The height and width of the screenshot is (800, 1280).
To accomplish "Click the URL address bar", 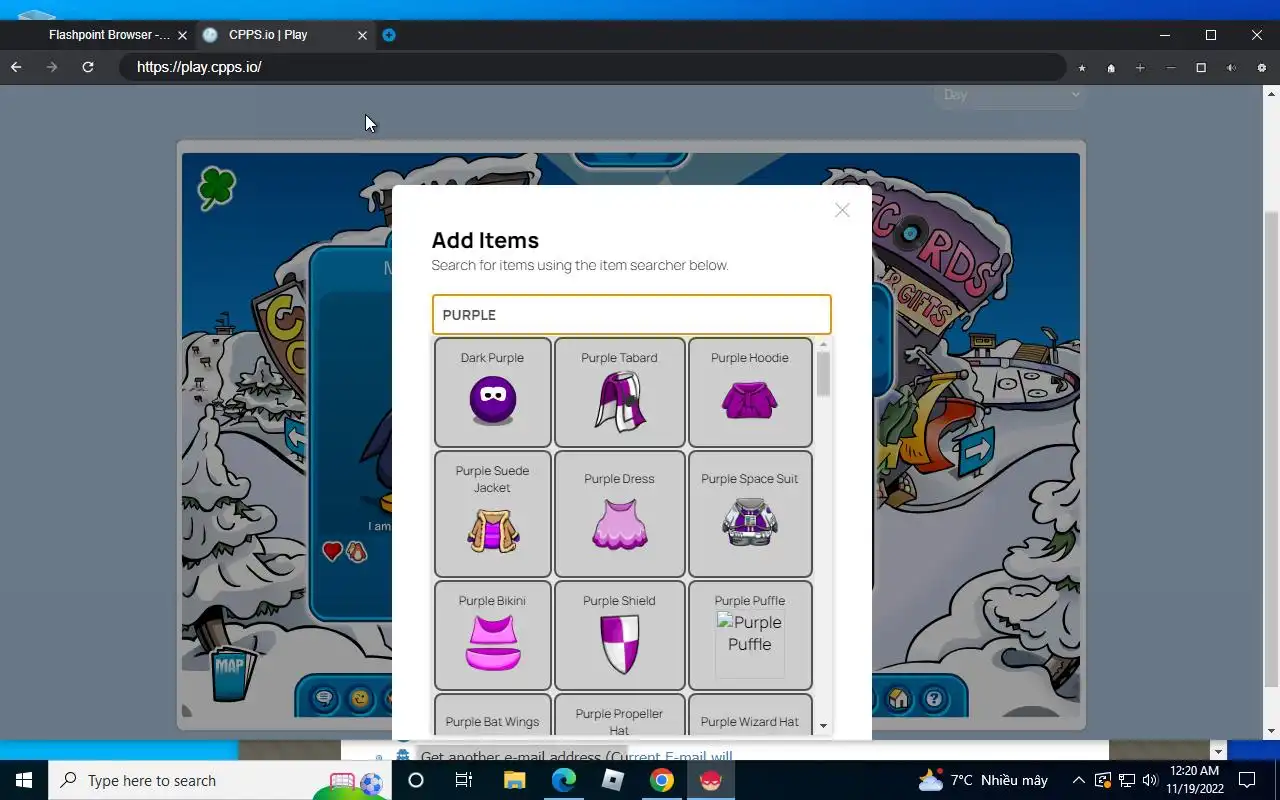I will coord(592,67).
